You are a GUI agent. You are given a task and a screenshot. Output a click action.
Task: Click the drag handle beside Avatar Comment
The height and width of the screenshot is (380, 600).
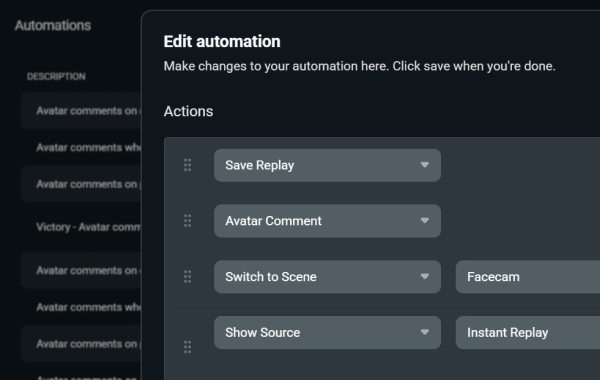[188, 221]
